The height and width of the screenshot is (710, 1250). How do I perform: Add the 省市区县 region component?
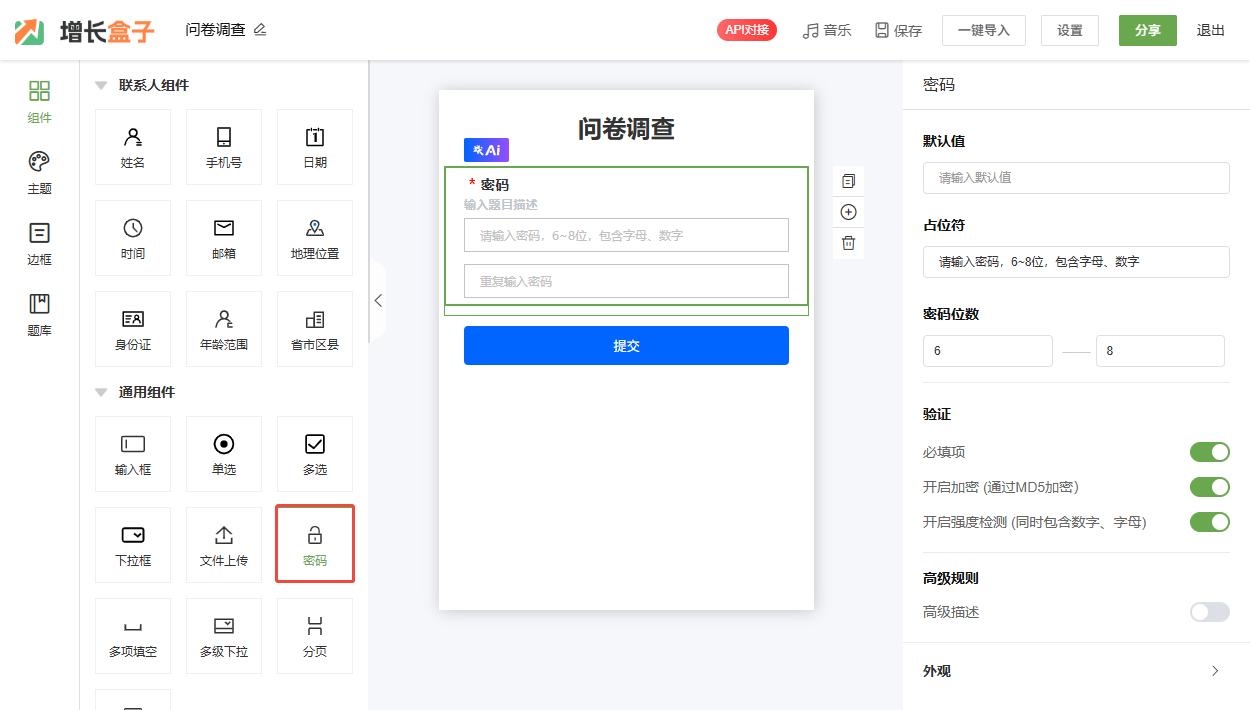click(x=315, y=329)
